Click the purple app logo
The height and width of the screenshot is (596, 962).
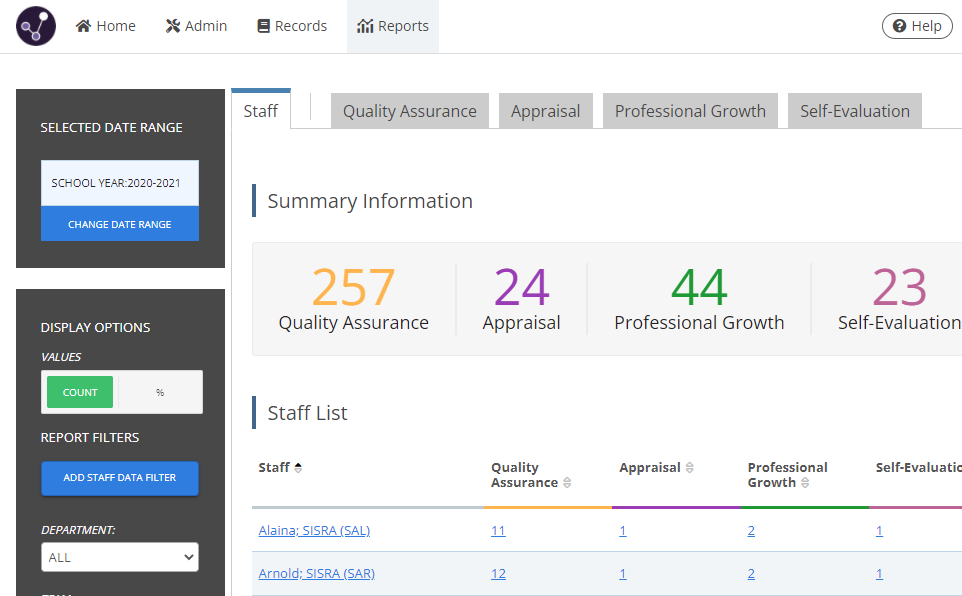[34, 25]
